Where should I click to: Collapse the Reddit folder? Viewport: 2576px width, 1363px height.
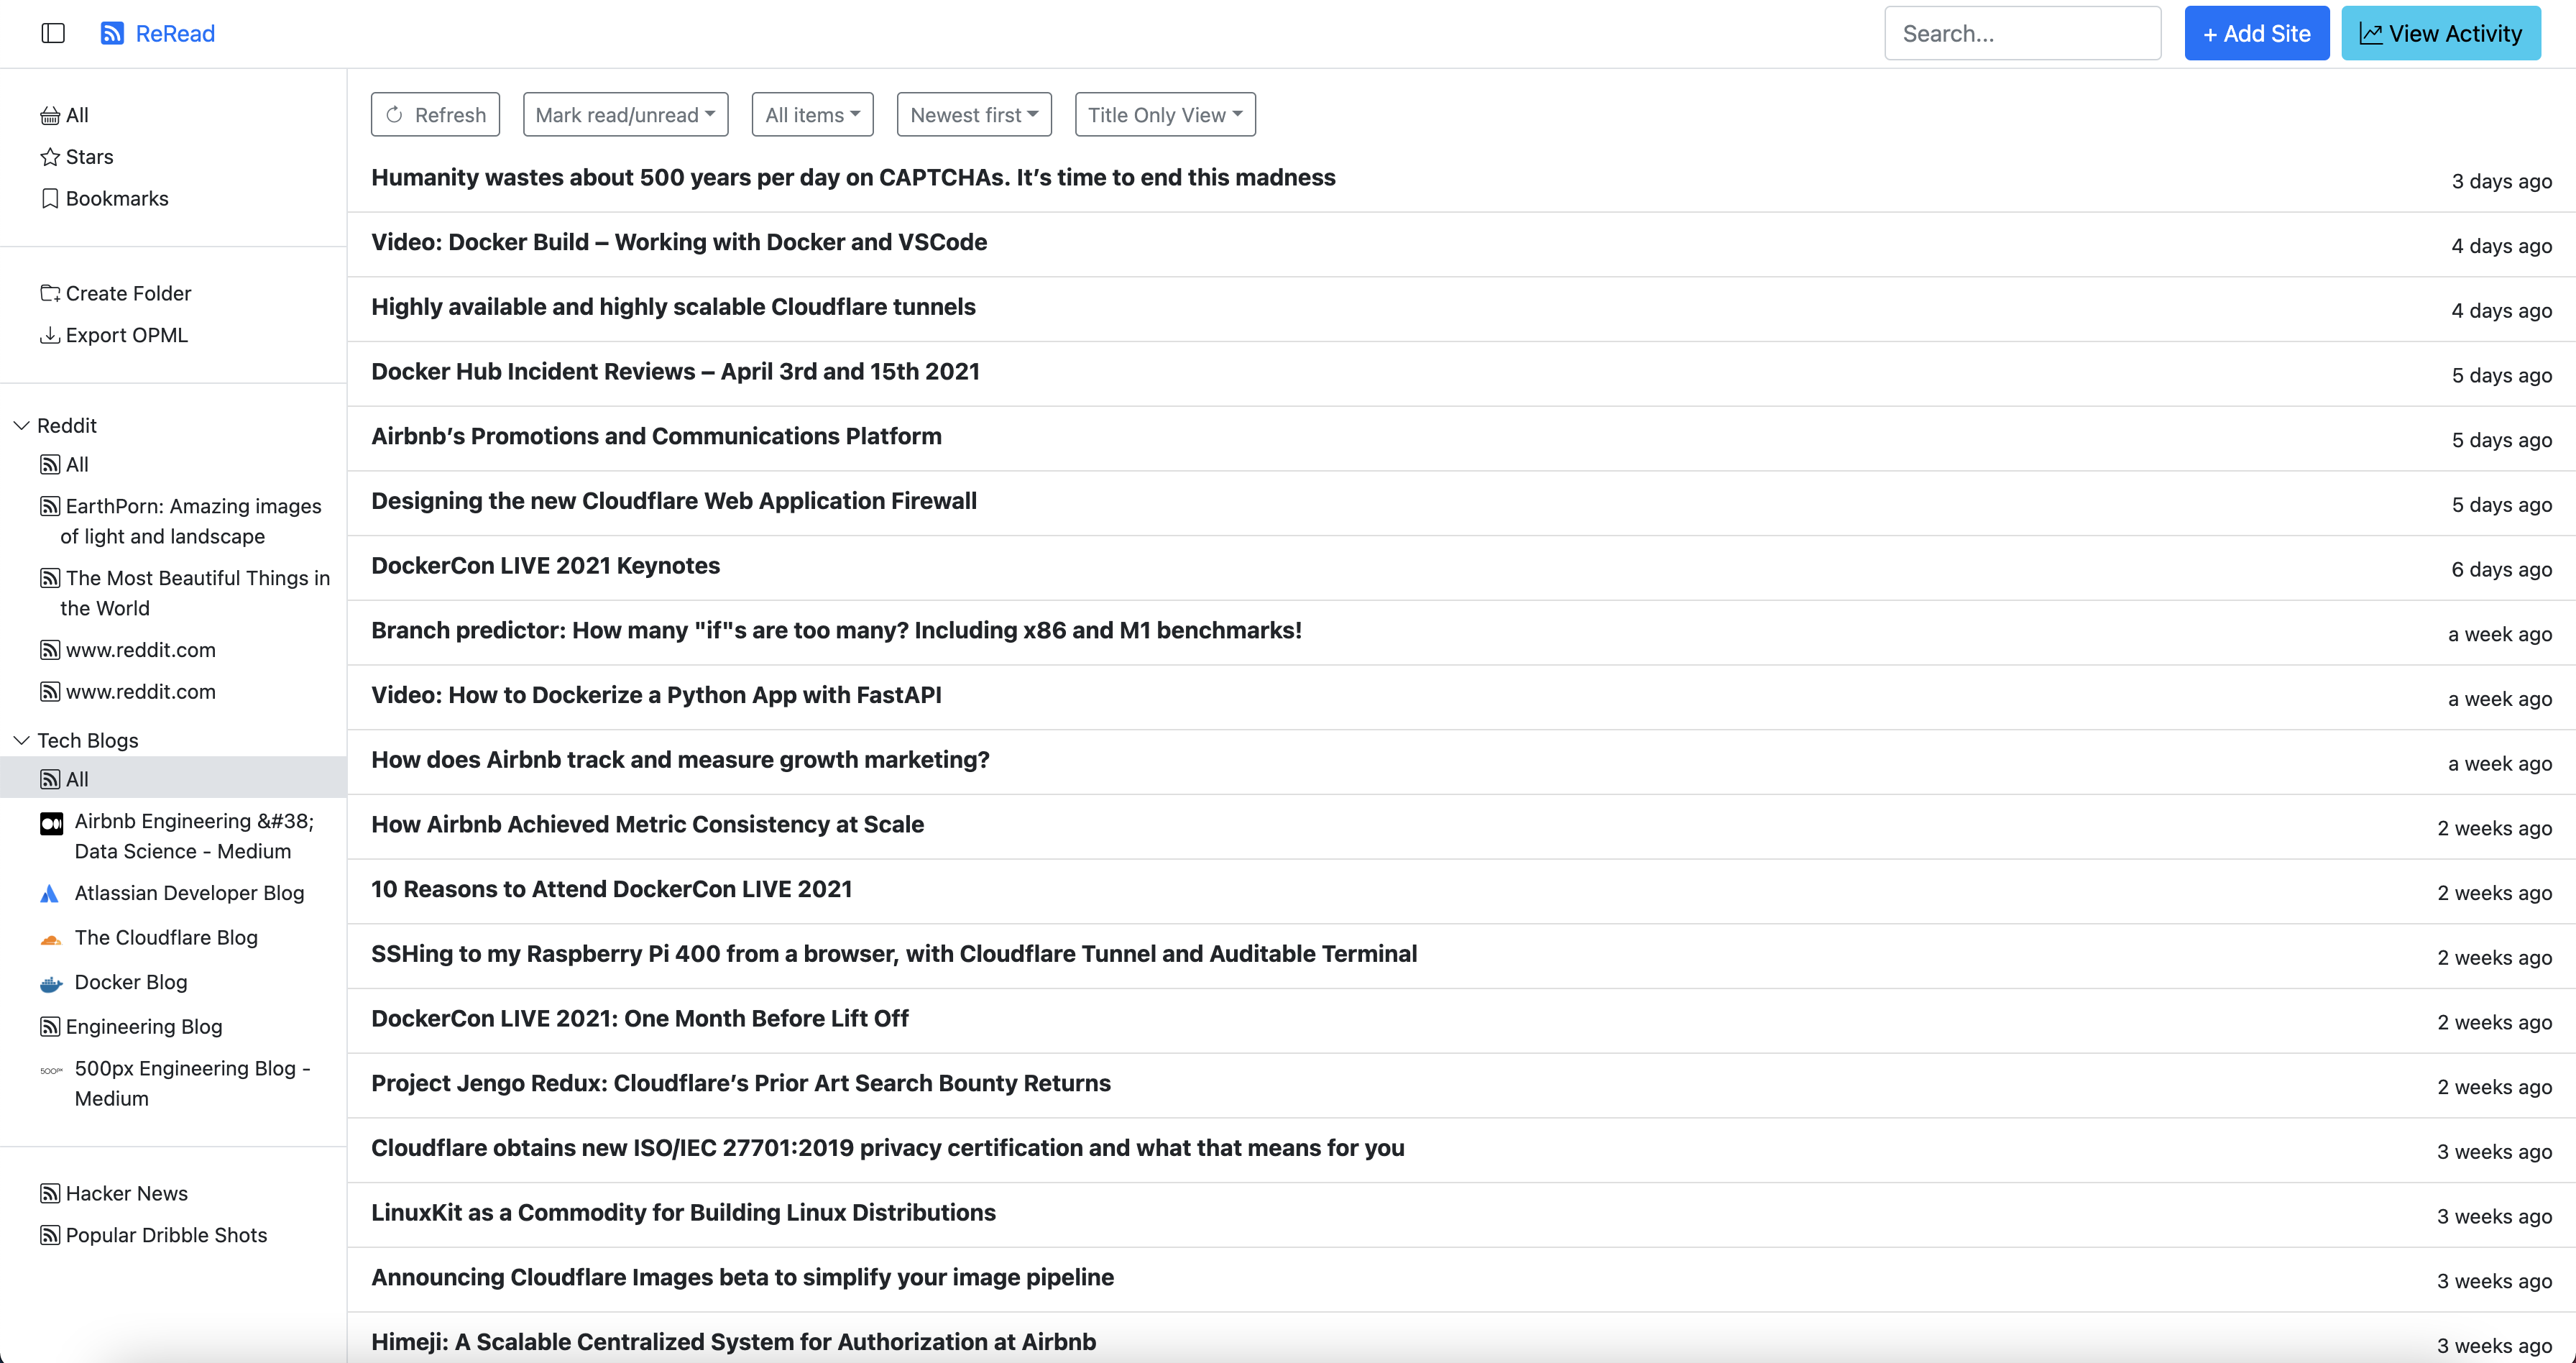click(21, 426)
